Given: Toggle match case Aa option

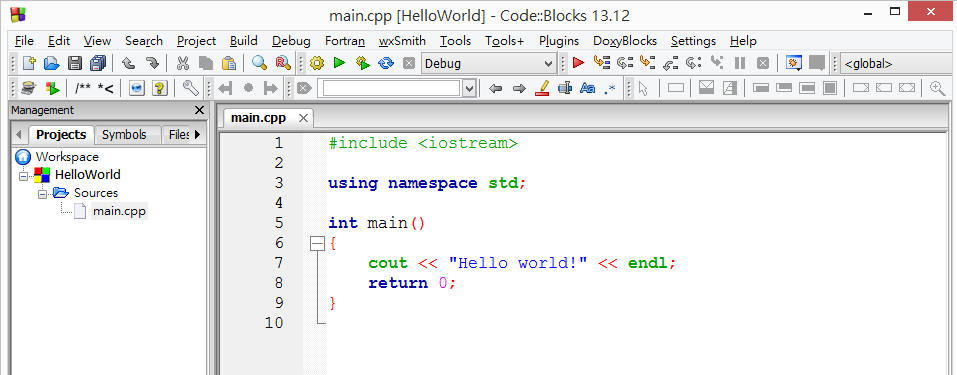Looking at the screenshot, I should coord(587,89).
